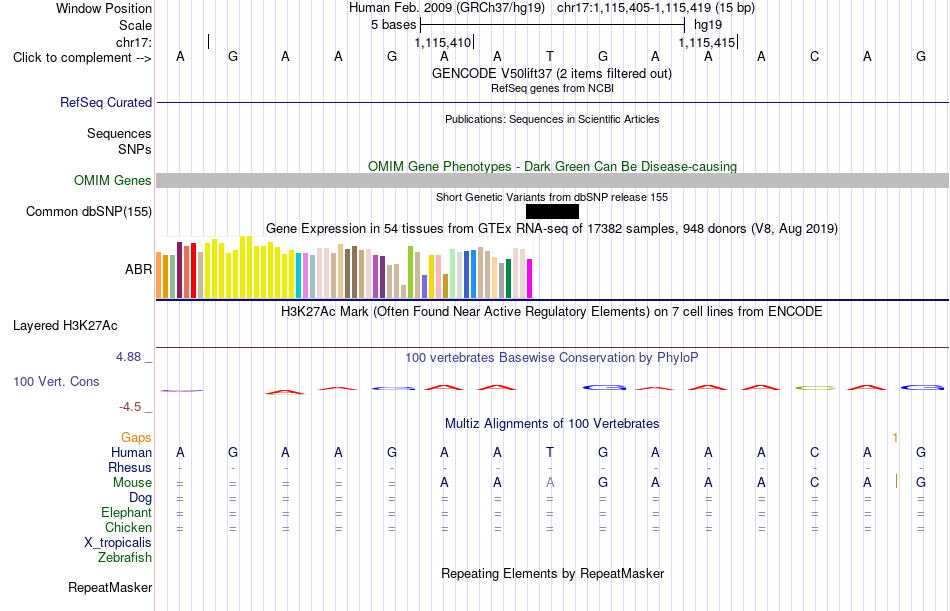This screenshot has width=950, height=611.
Task: Click the orange '1' in Gaps row
Action: point(895,438)
